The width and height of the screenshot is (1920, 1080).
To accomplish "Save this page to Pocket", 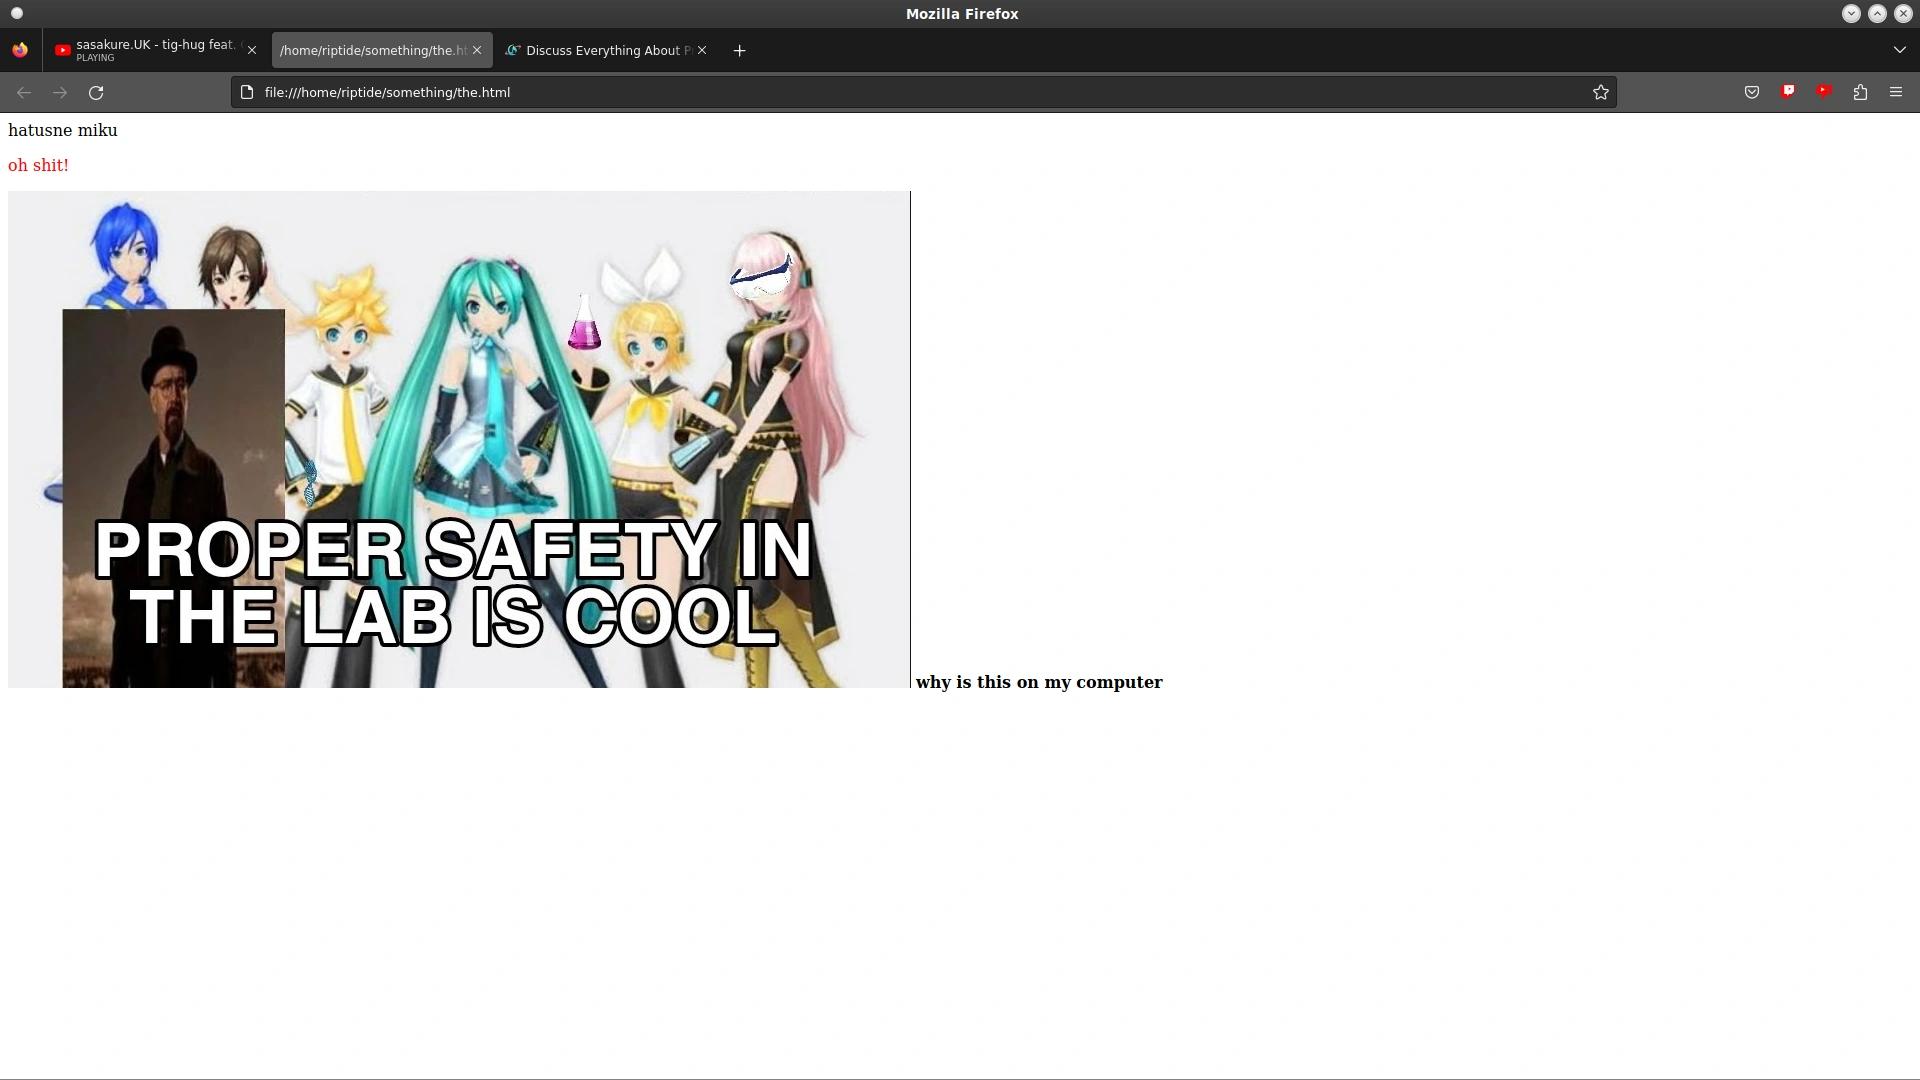I will tap(1751, 92).
